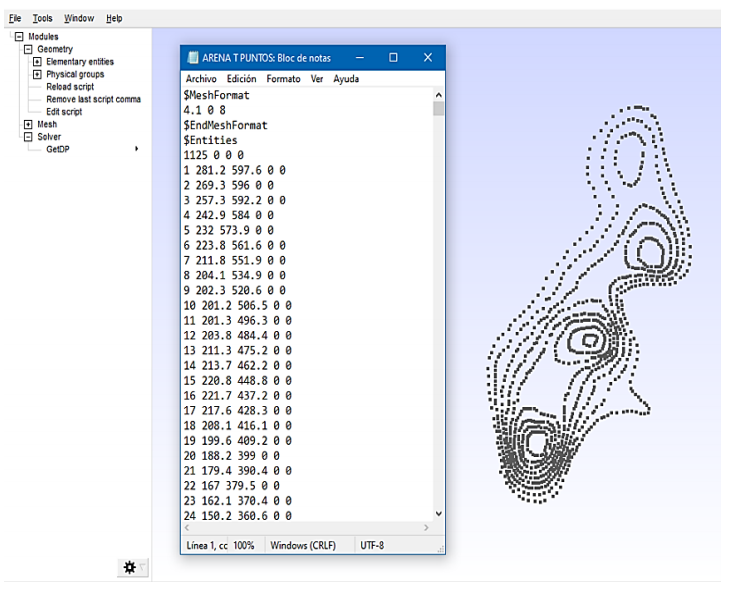The image size is (733, 589).
Task: Click Remove last script command entry
Action: (x=93, y=99)
